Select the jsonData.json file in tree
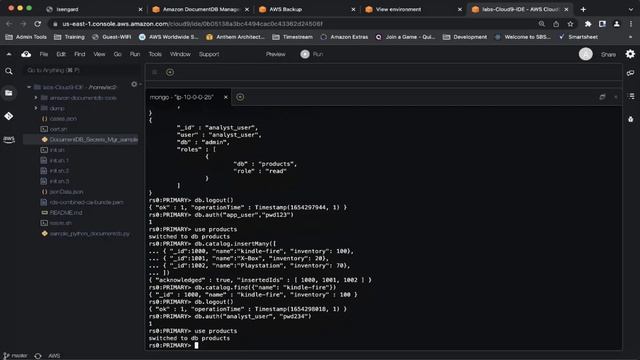Image resolution: width=640 pixels, height=360 pixels. pos(66,191)
